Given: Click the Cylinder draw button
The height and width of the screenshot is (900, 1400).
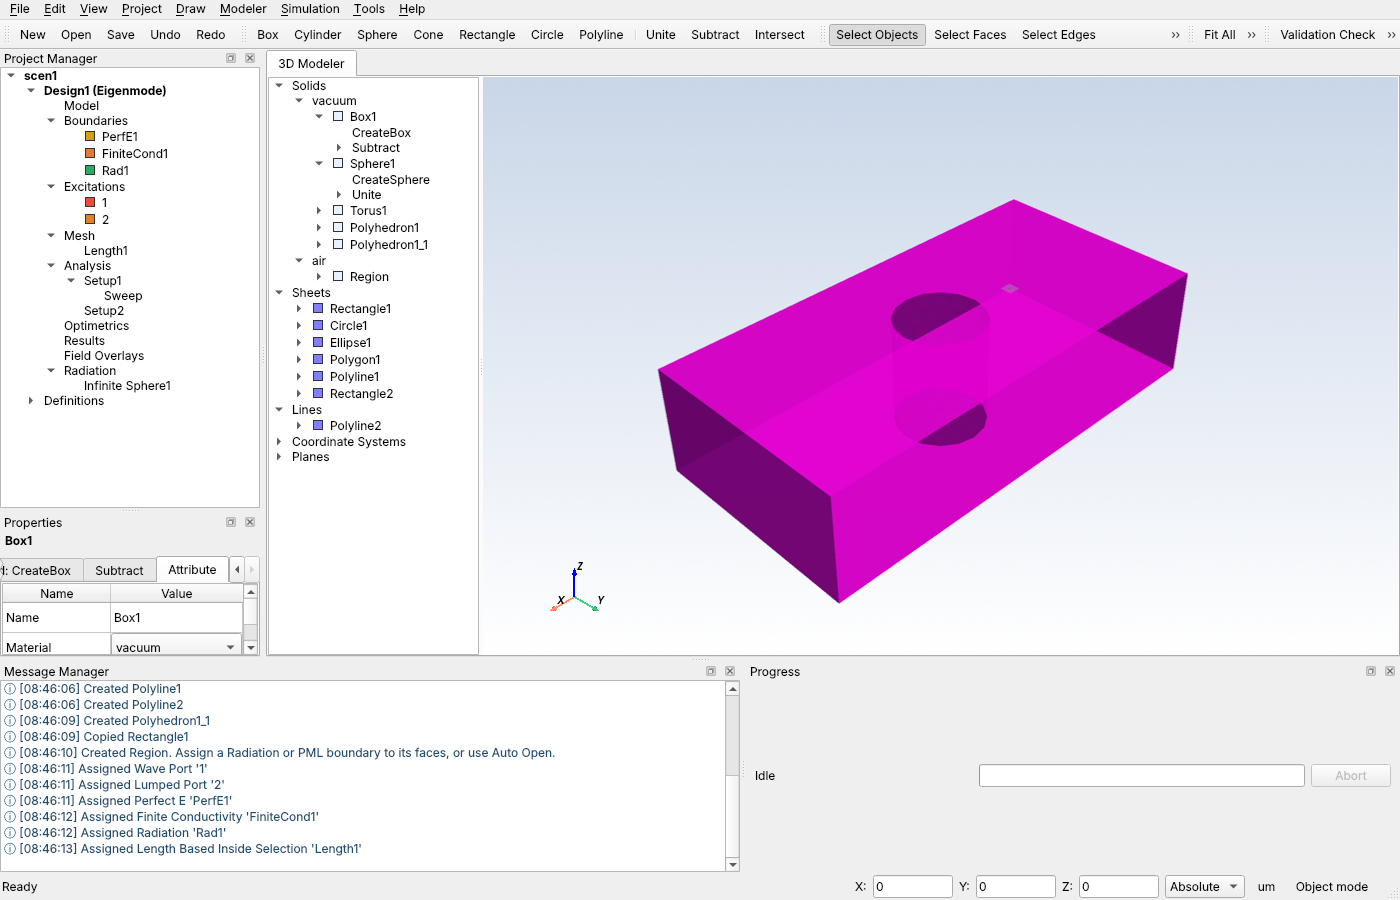Looking at the screenshot, I should pos(318,35).
